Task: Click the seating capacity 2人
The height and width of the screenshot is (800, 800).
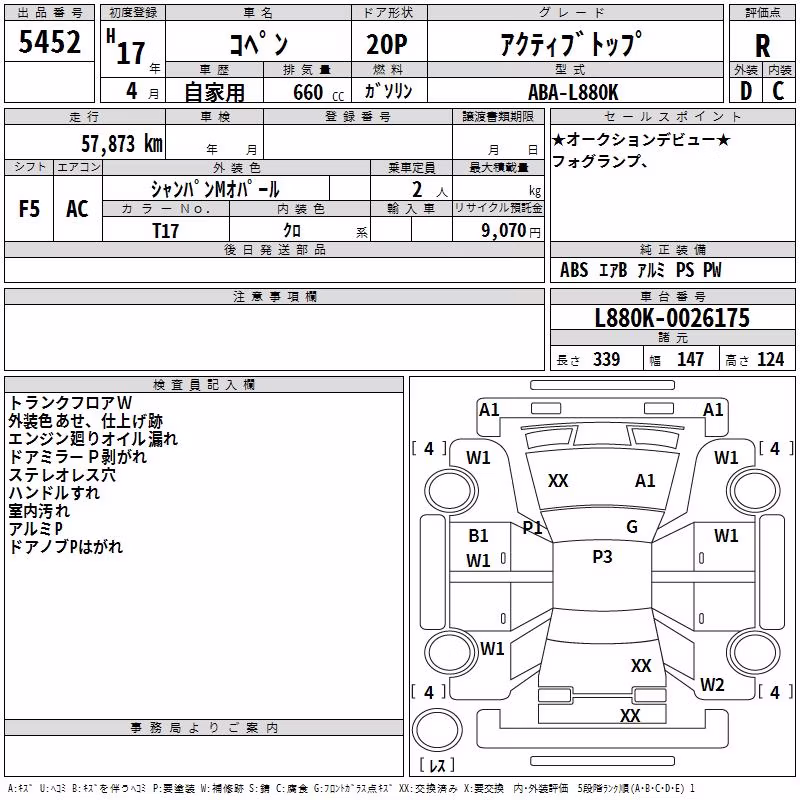Action: point(430,190)
